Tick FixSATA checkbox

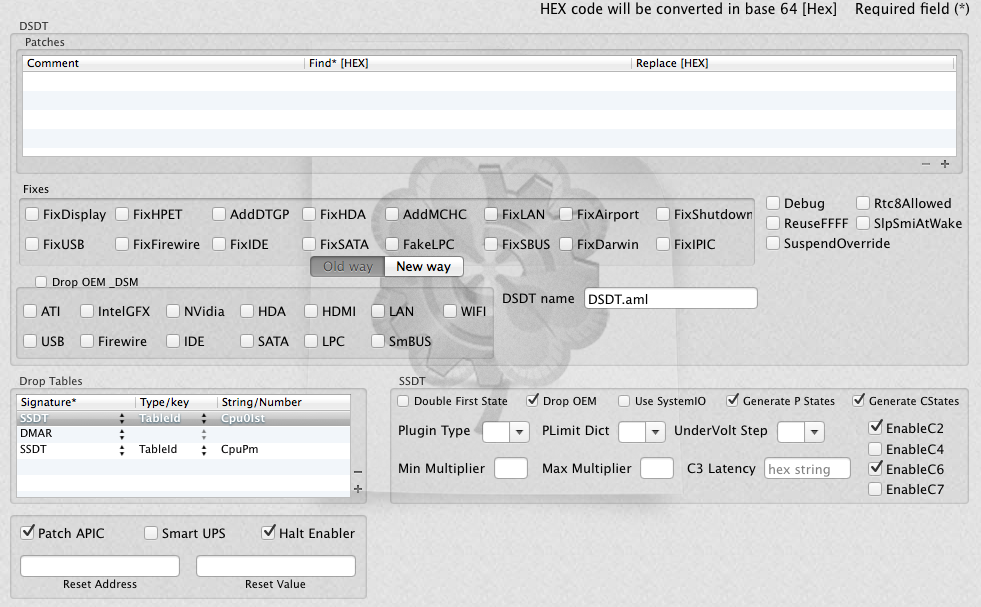309,244
